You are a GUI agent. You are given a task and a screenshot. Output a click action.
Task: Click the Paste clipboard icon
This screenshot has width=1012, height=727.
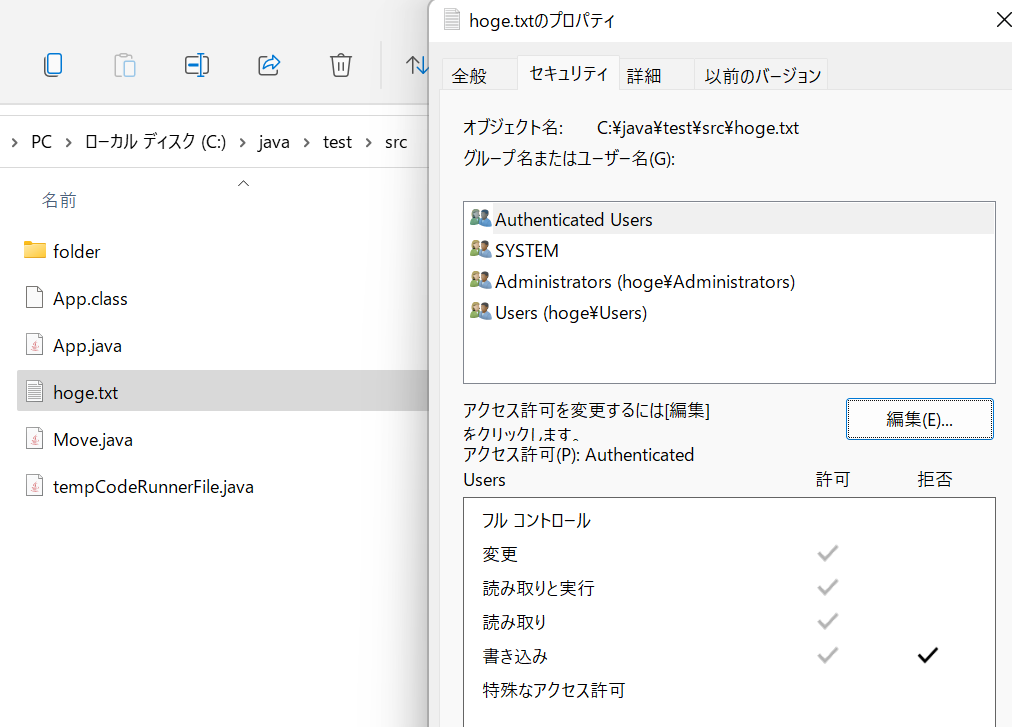point(125,65)
